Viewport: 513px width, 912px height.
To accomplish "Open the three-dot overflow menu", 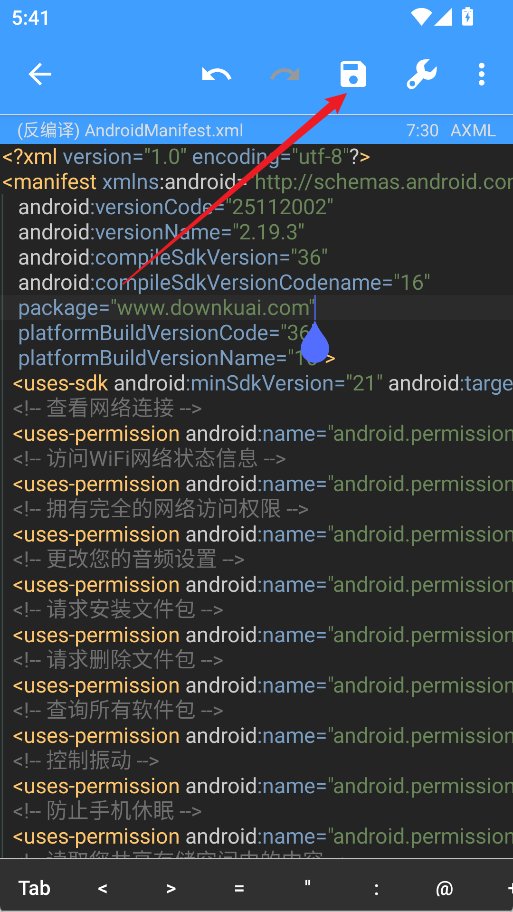I will [x=481, y=74].
